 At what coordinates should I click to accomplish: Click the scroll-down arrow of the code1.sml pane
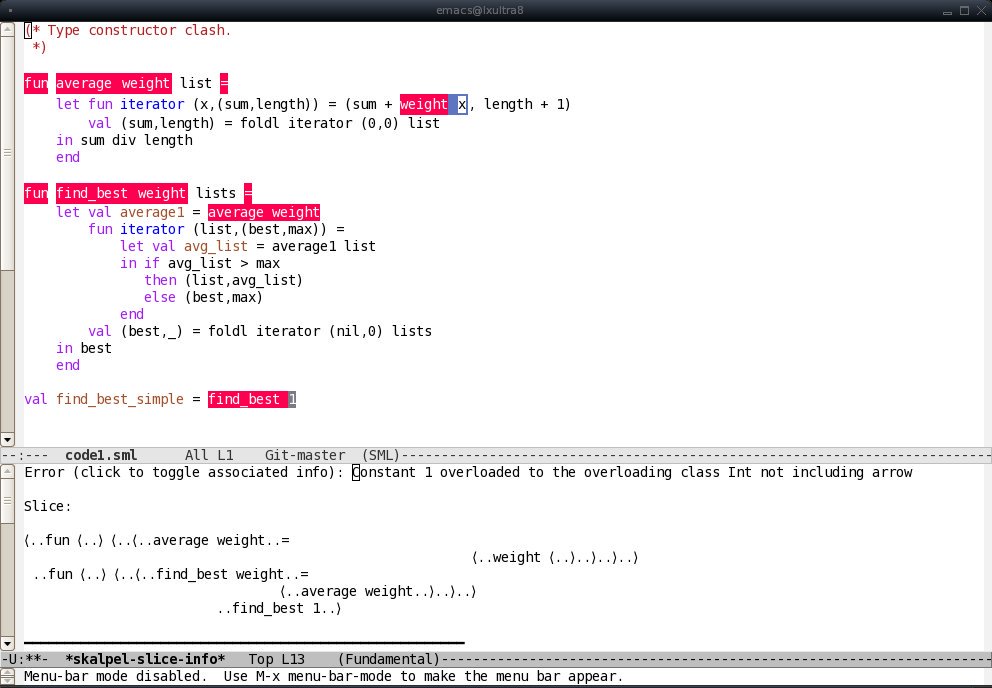click(x=7, y=439)
